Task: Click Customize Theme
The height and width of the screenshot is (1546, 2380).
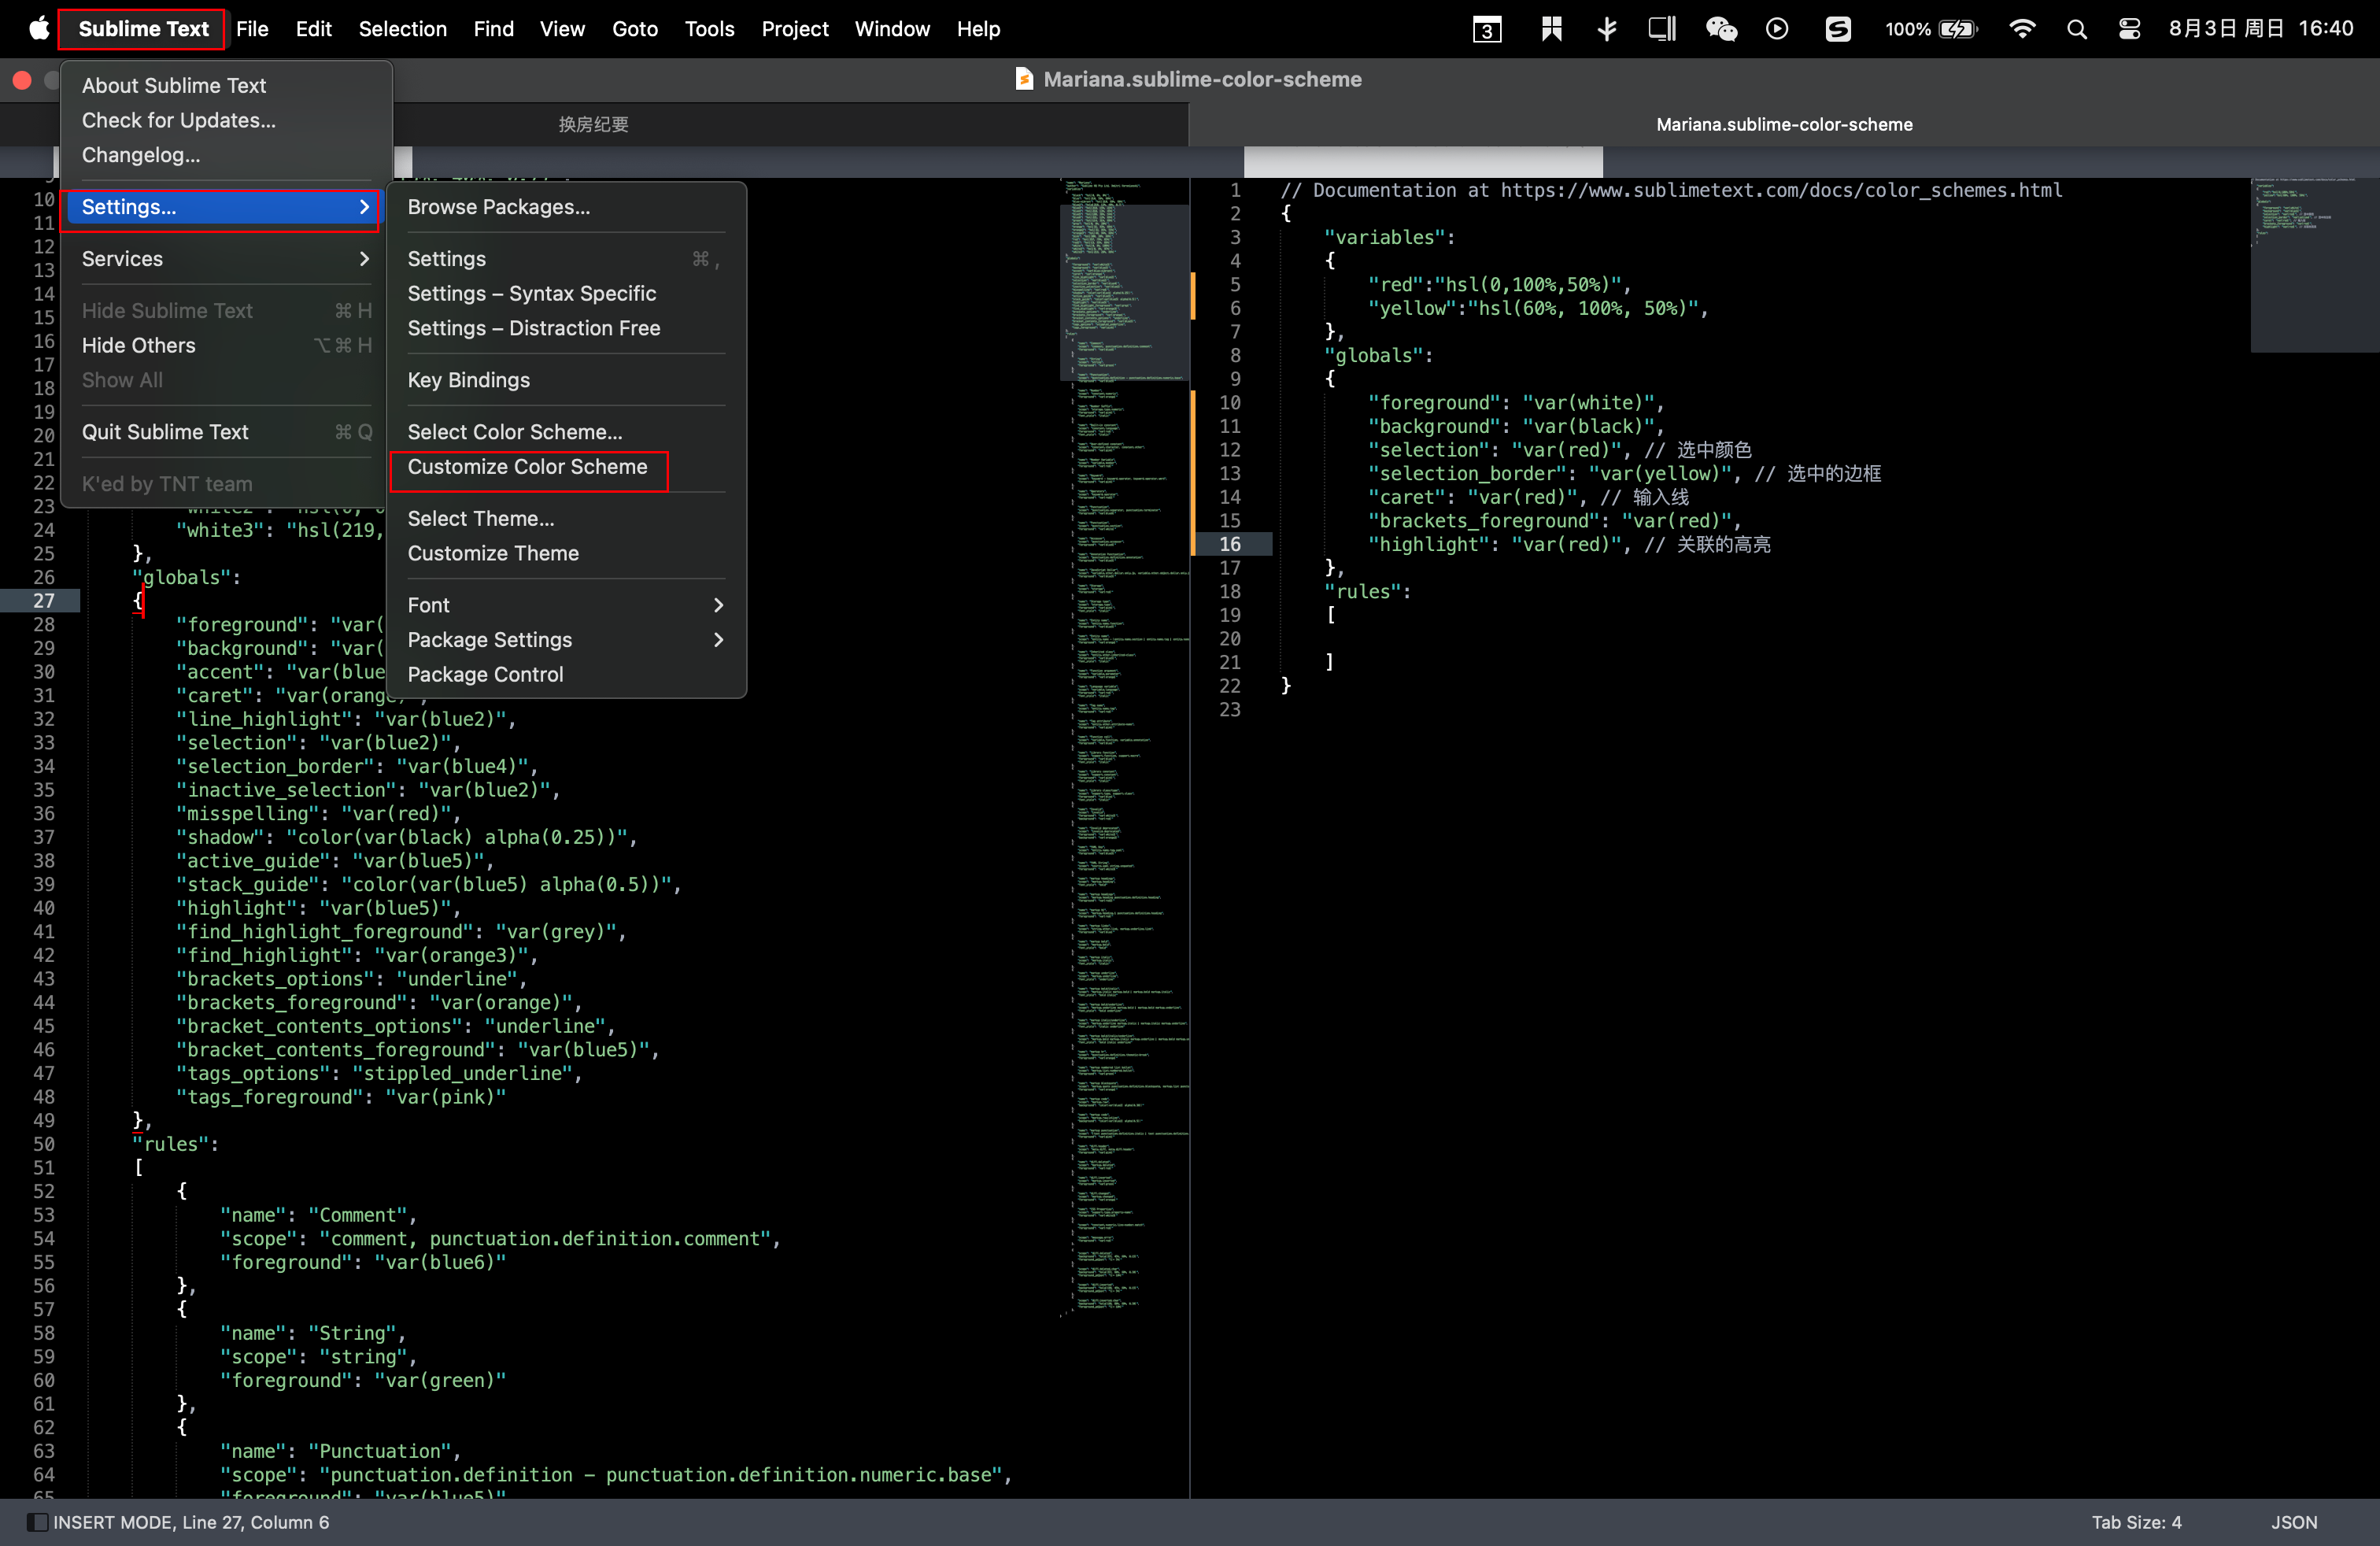Action: point(566,553)
